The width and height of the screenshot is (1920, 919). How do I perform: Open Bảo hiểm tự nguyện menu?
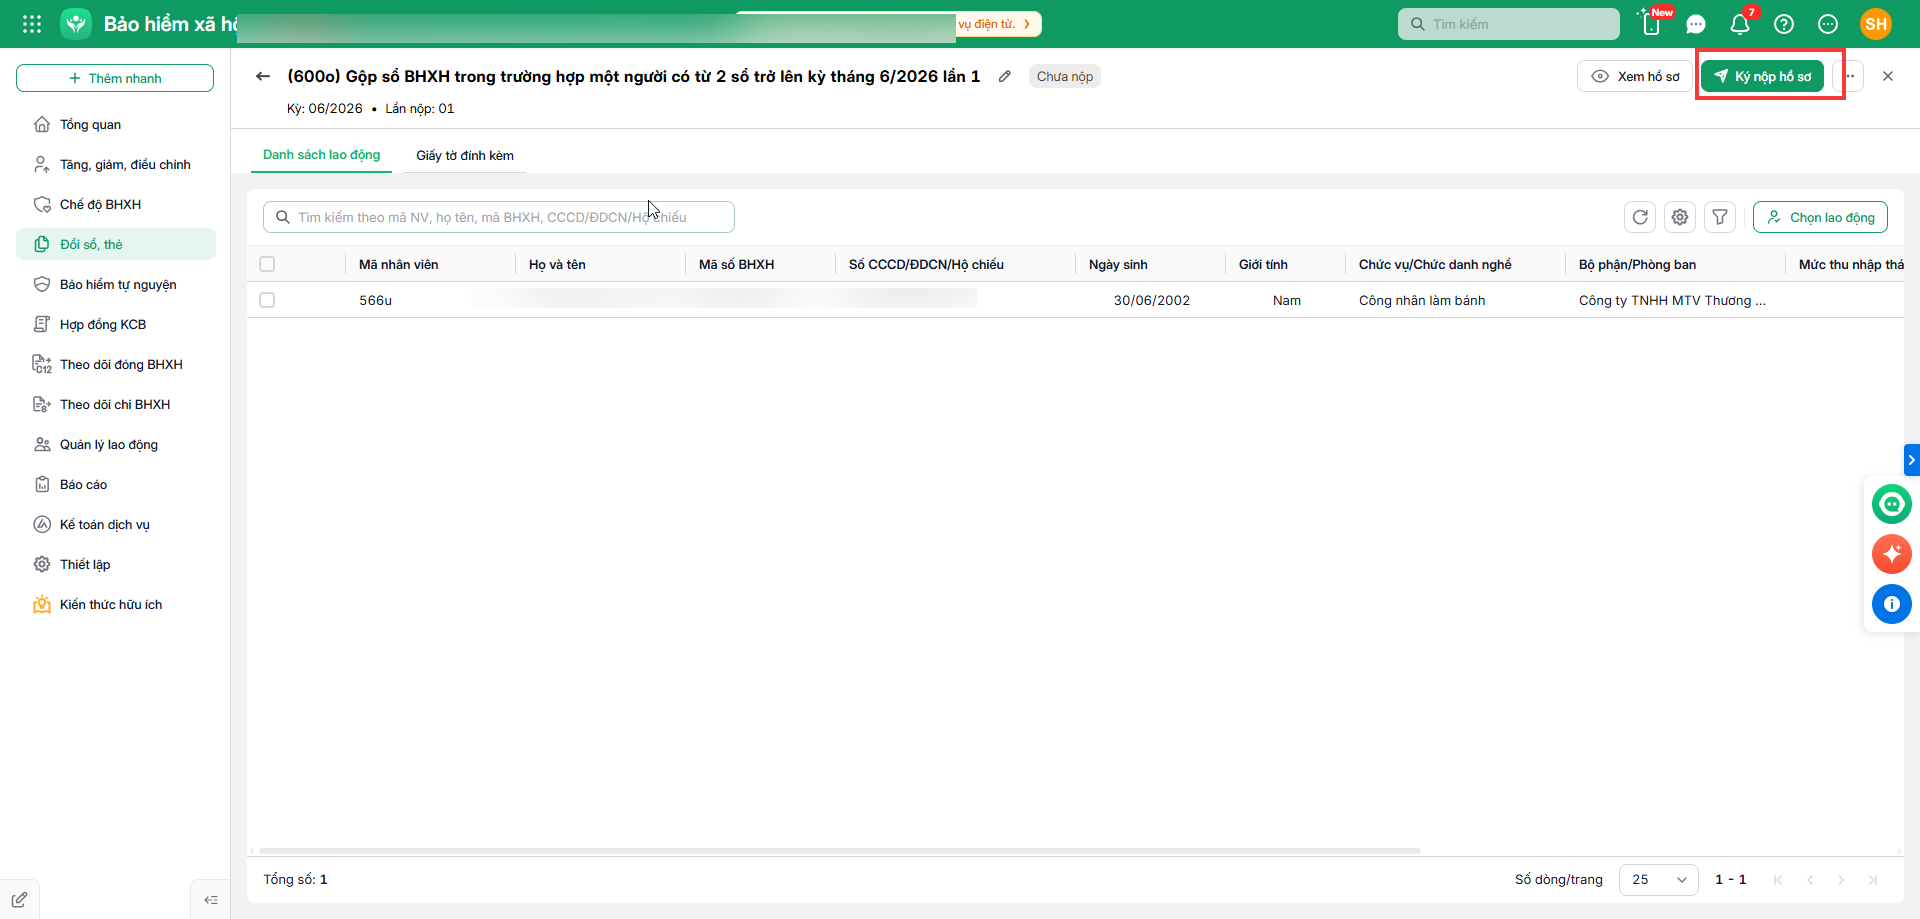116,284
